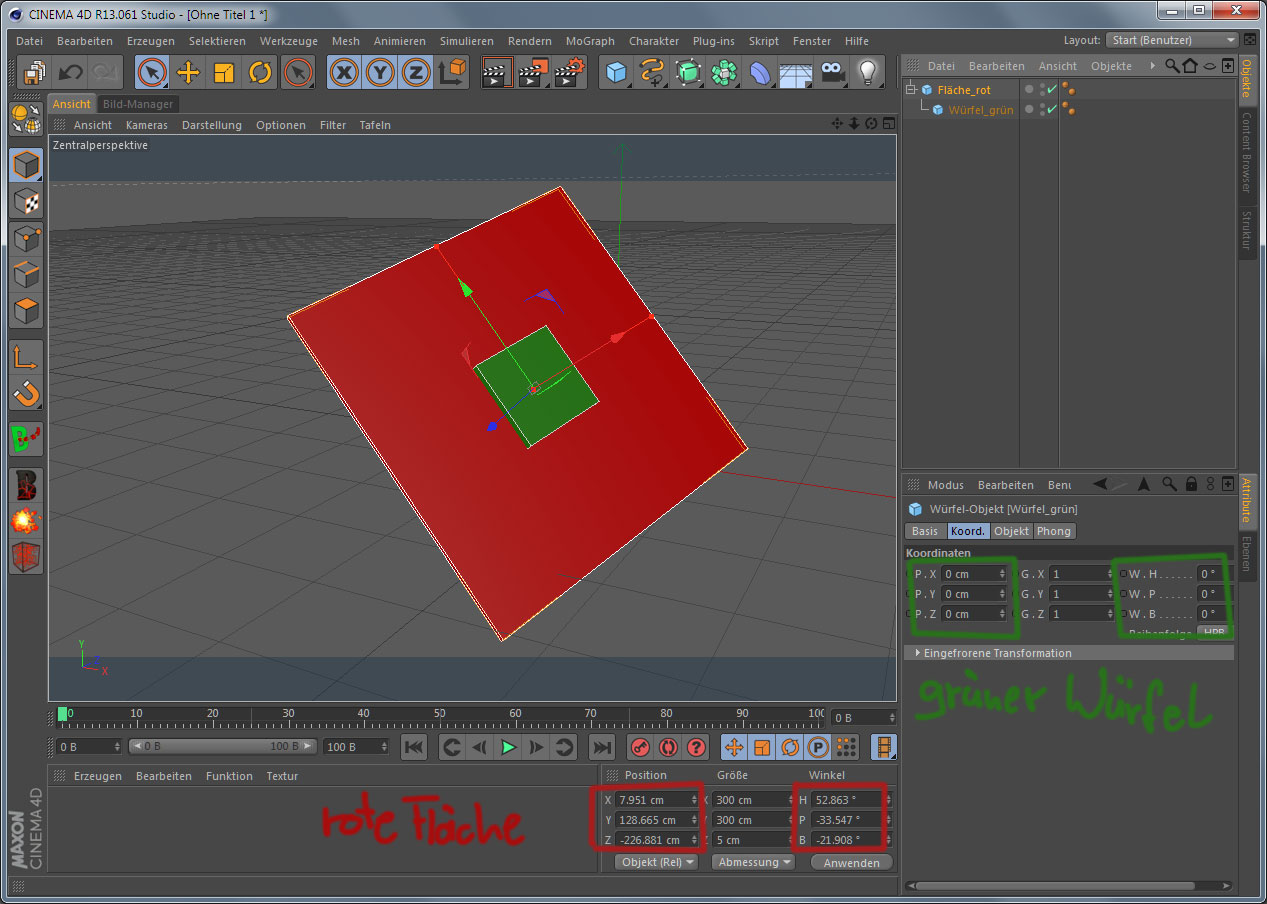
Task: Open Content Browser side tab
Action: pyautogui.click(x=1246, y=151)
